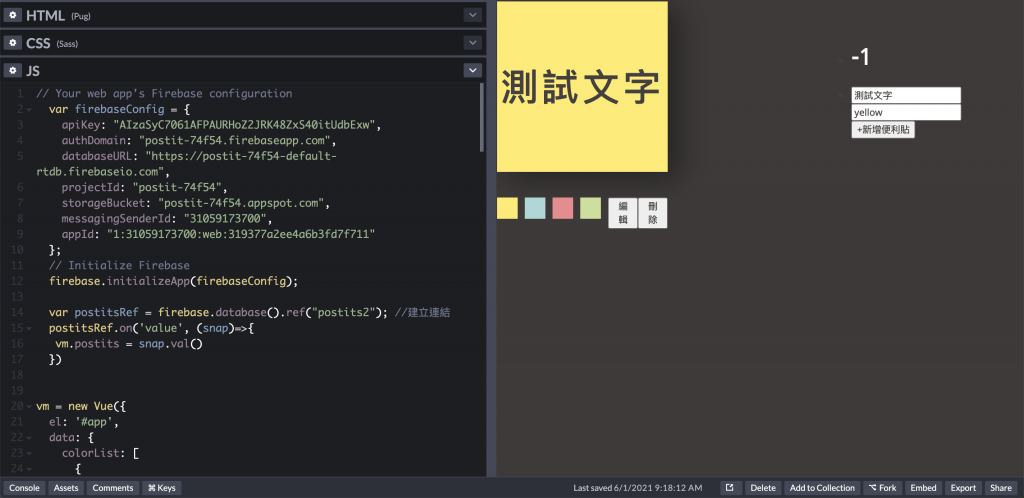
Task: Fold code at line 15 arrow
Action: [29, 328]
